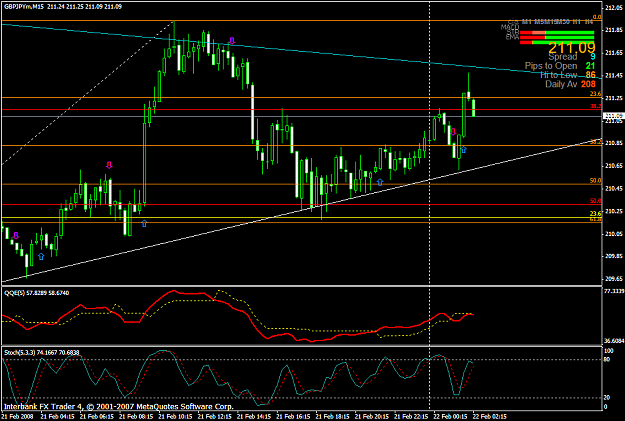Click the QQE(5) 57.8289 58.6740 indicator label
Image resolution: width=625 pixels, height=421 pixels.
(x=37, y=293)
